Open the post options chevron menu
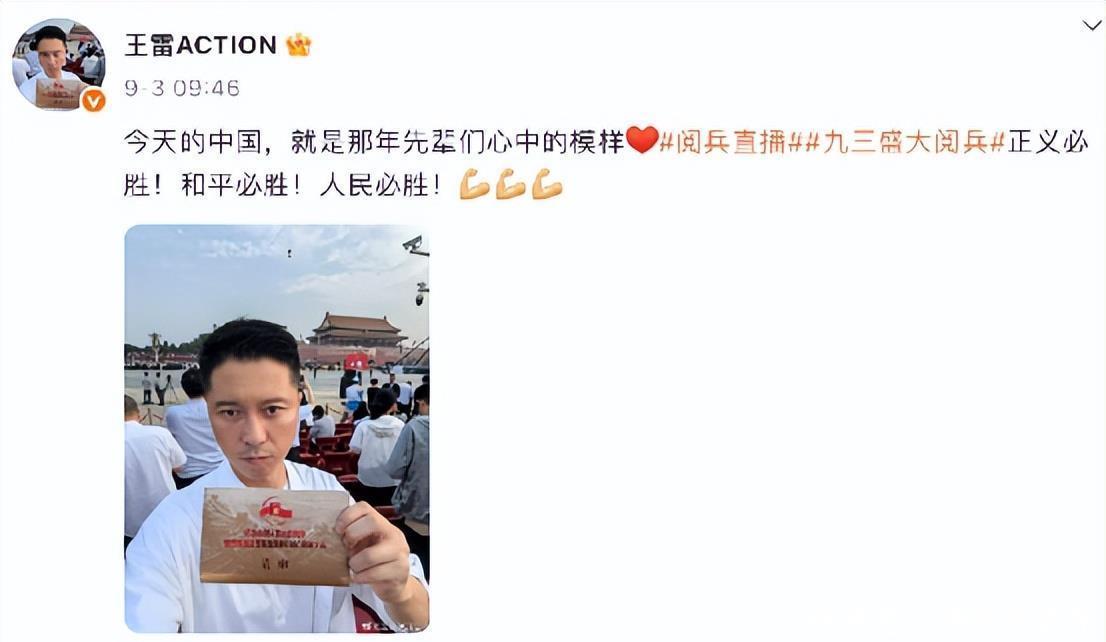 pyautogui.click(x=1092, y=26)
